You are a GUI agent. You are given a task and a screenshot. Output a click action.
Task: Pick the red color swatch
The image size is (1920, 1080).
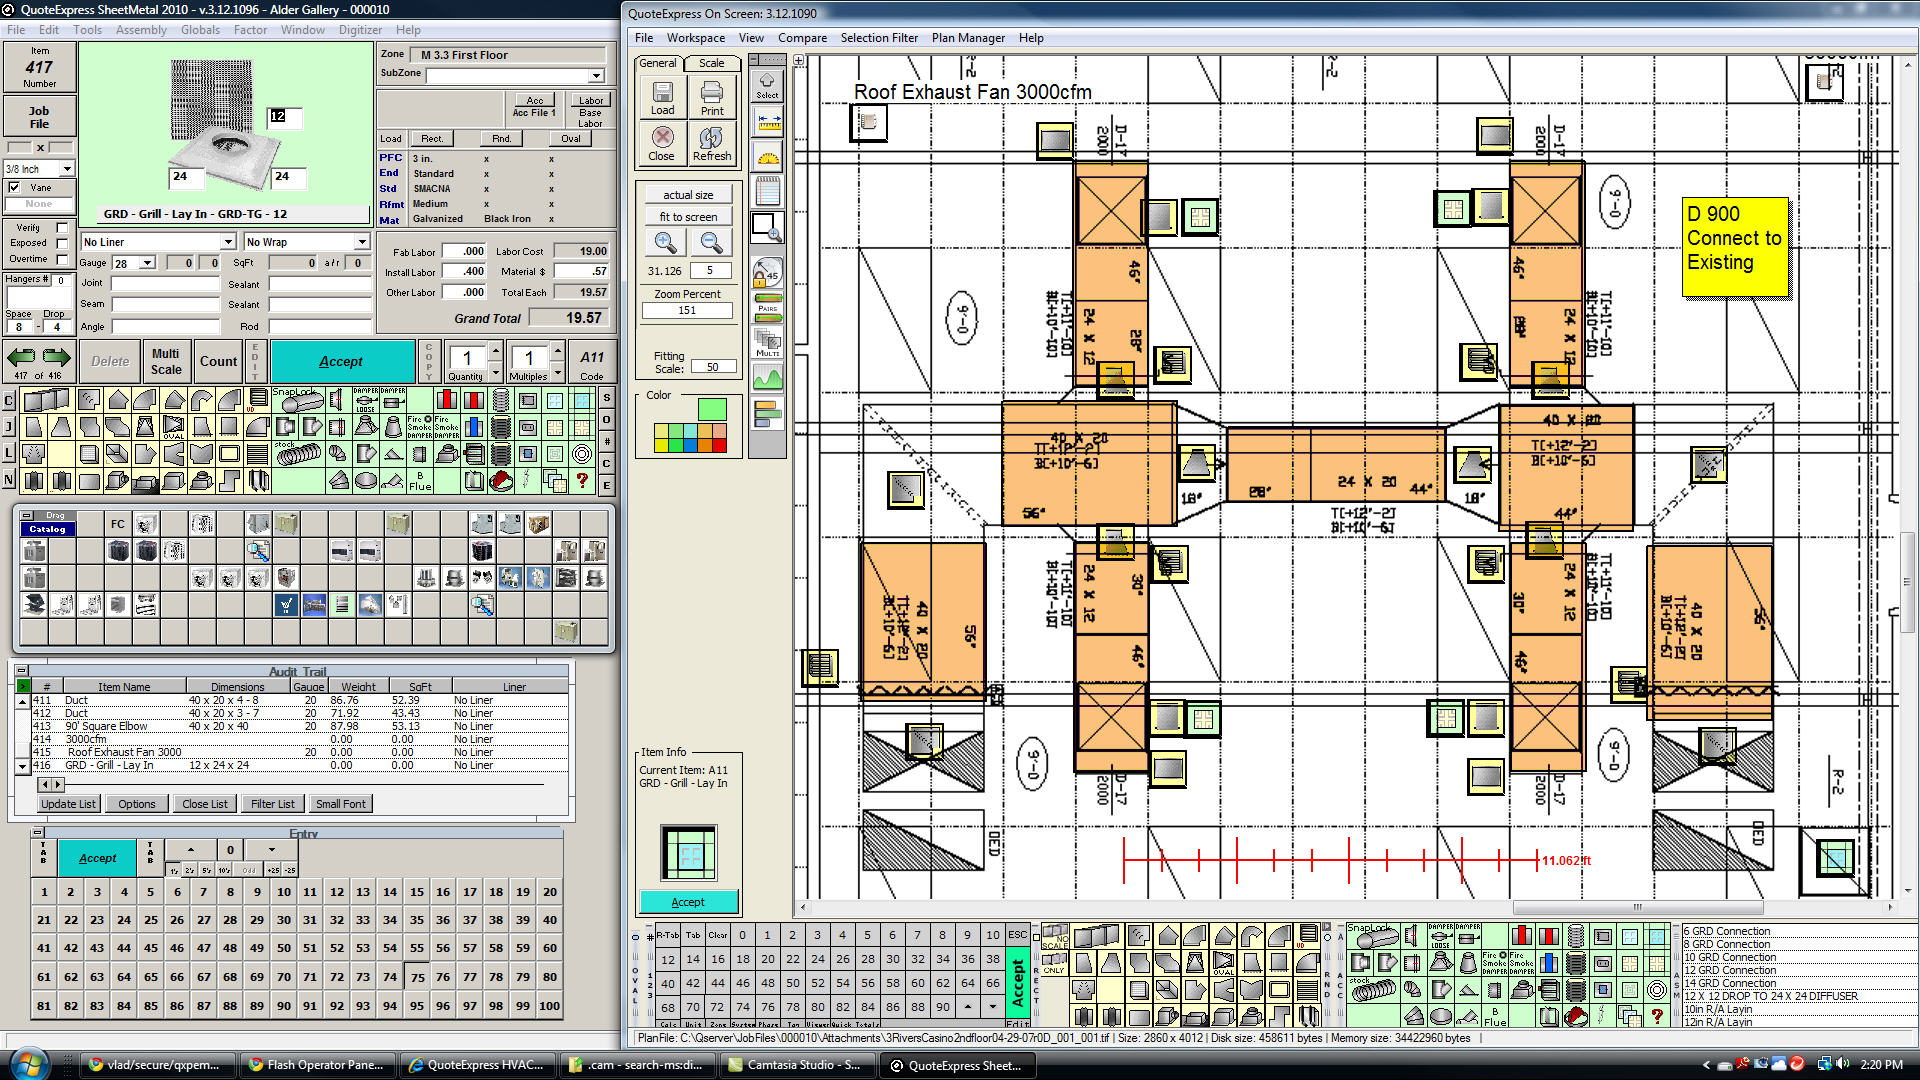pyautogui.click(x=718, y=445)
